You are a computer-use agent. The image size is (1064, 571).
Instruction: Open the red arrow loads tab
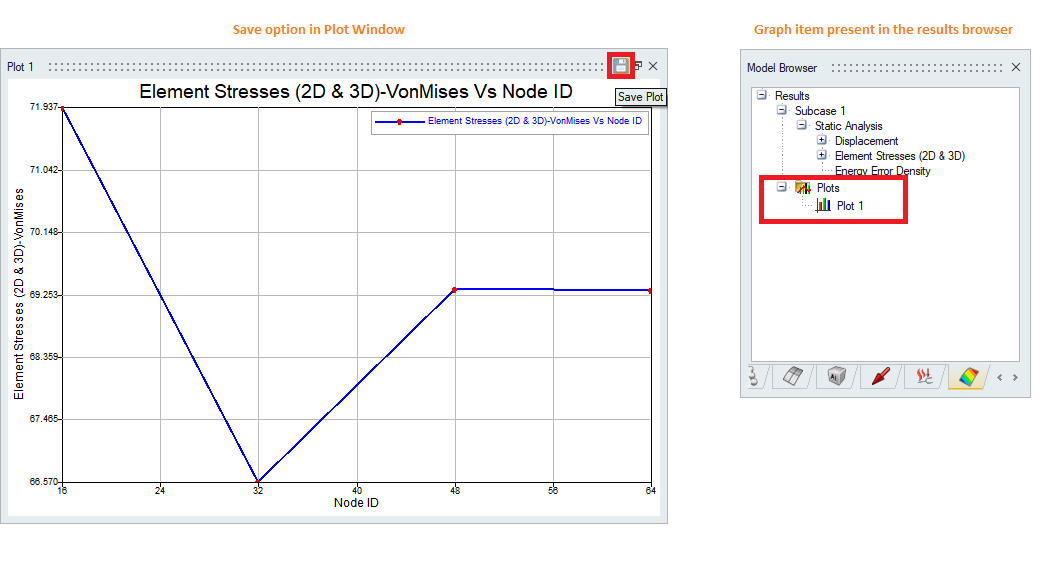881,376
